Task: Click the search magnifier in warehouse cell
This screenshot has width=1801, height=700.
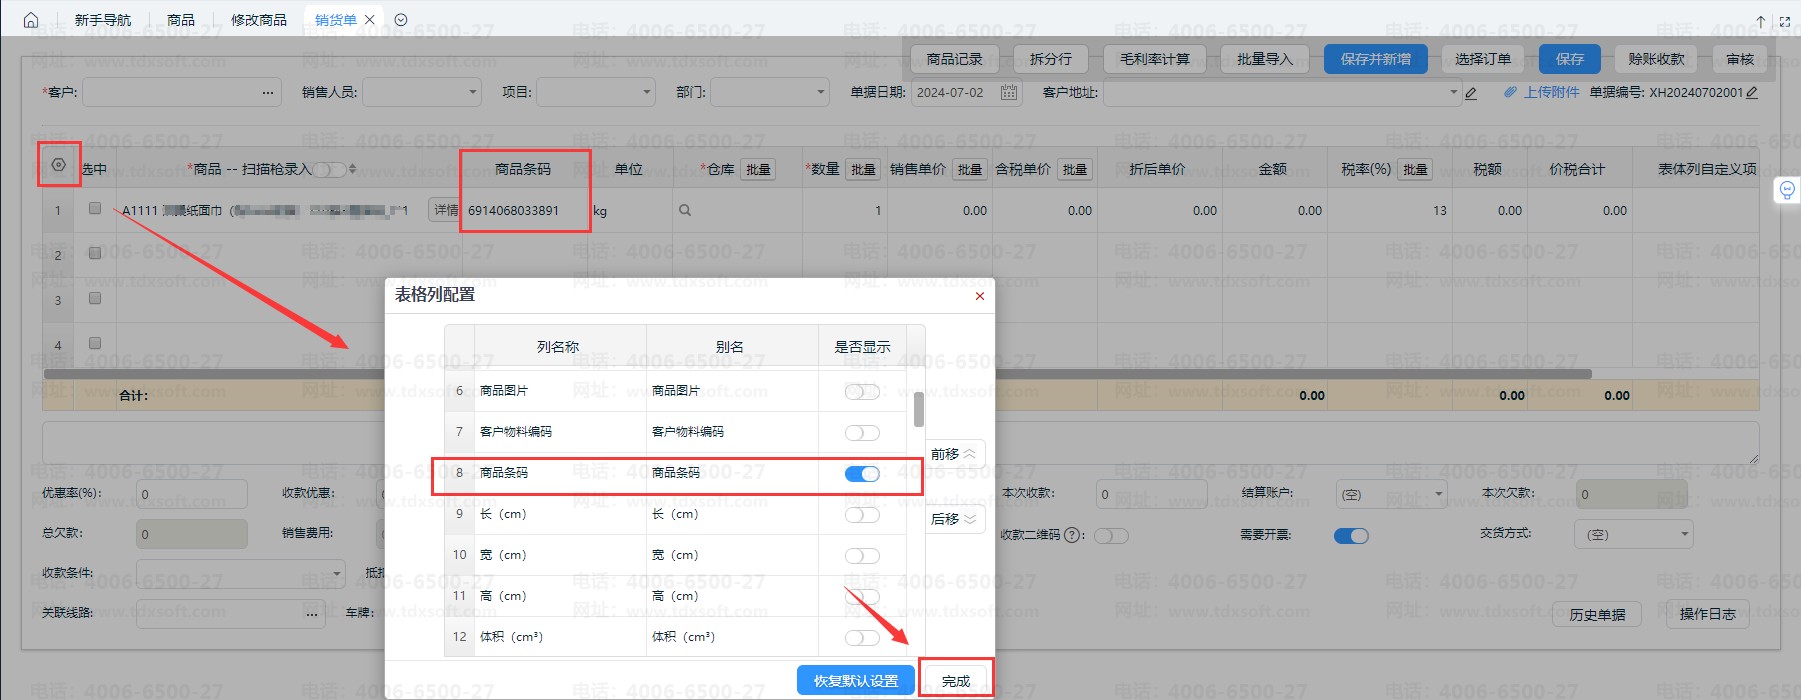Action: (685, 211)
